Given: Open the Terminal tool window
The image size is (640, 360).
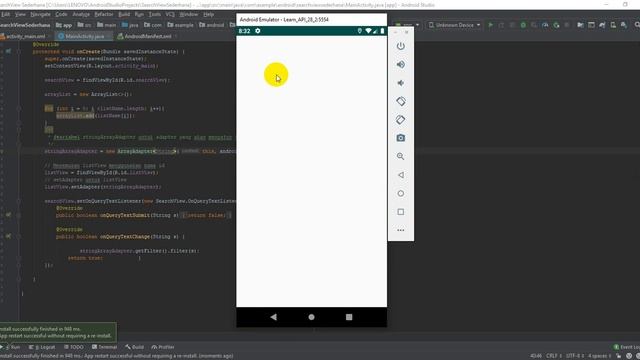Looking at the screenshot, I should point(104,347).
